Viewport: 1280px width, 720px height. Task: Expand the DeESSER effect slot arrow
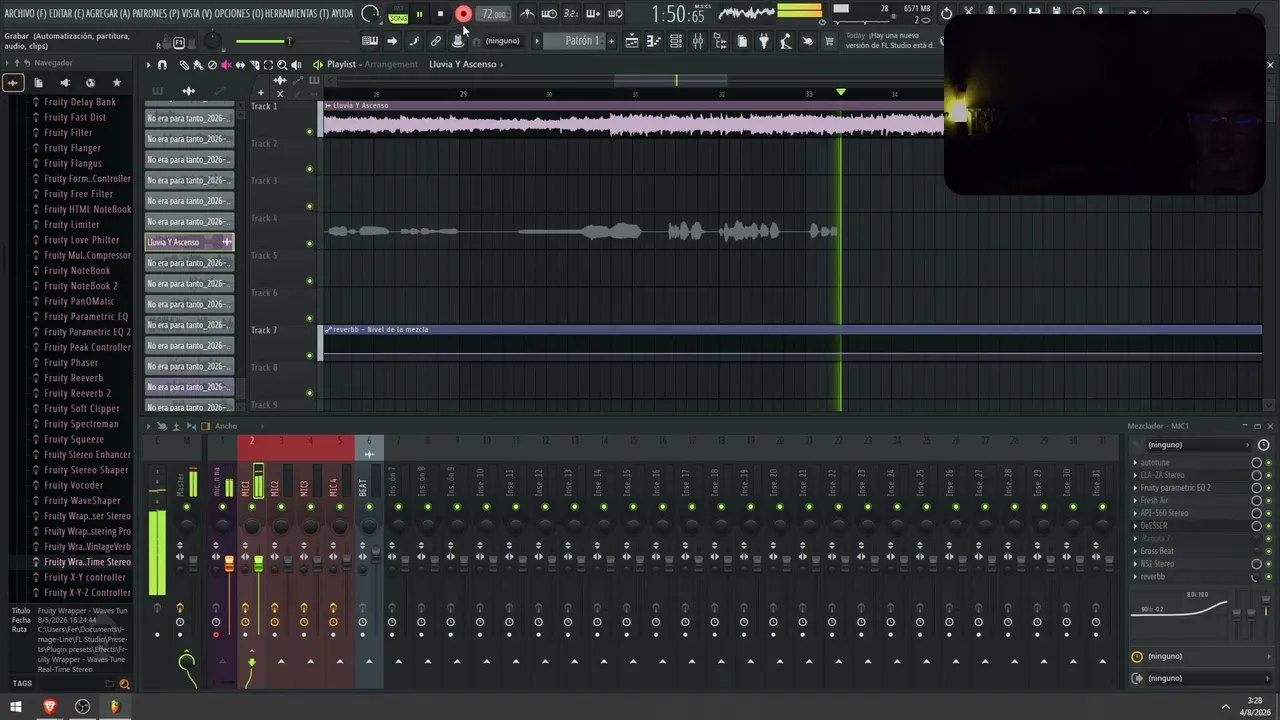[x=1135, y=526]
